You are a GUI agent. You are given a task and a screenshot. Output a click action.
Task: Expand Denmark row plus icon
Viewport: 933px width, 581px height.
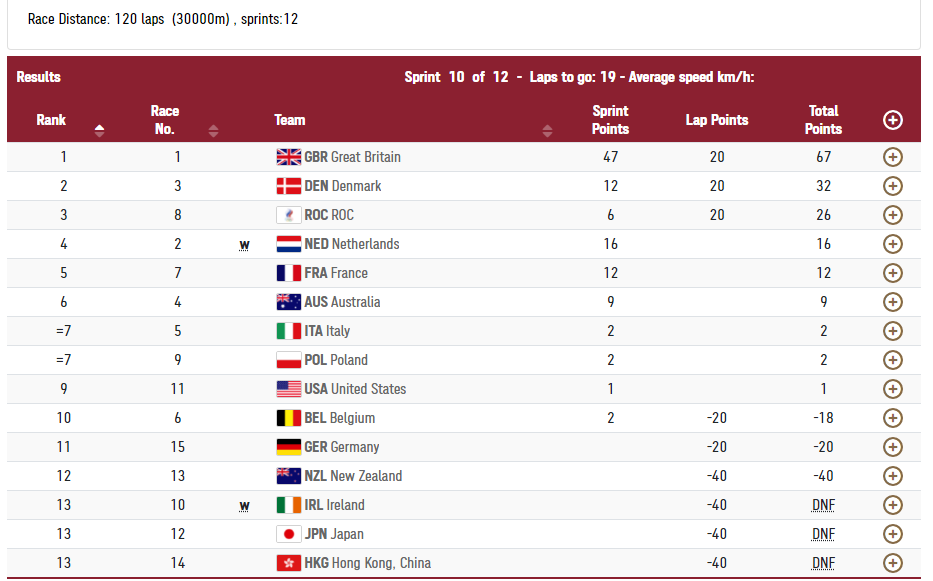pyautogui.click(x=892, y=186)
